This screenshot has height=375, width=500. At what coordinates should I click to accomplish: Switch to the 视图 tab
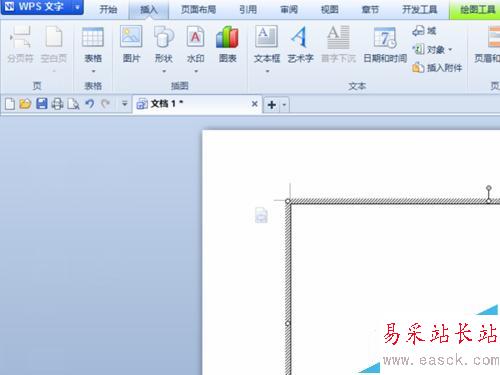pyautogui.click(x=329, y=9)
